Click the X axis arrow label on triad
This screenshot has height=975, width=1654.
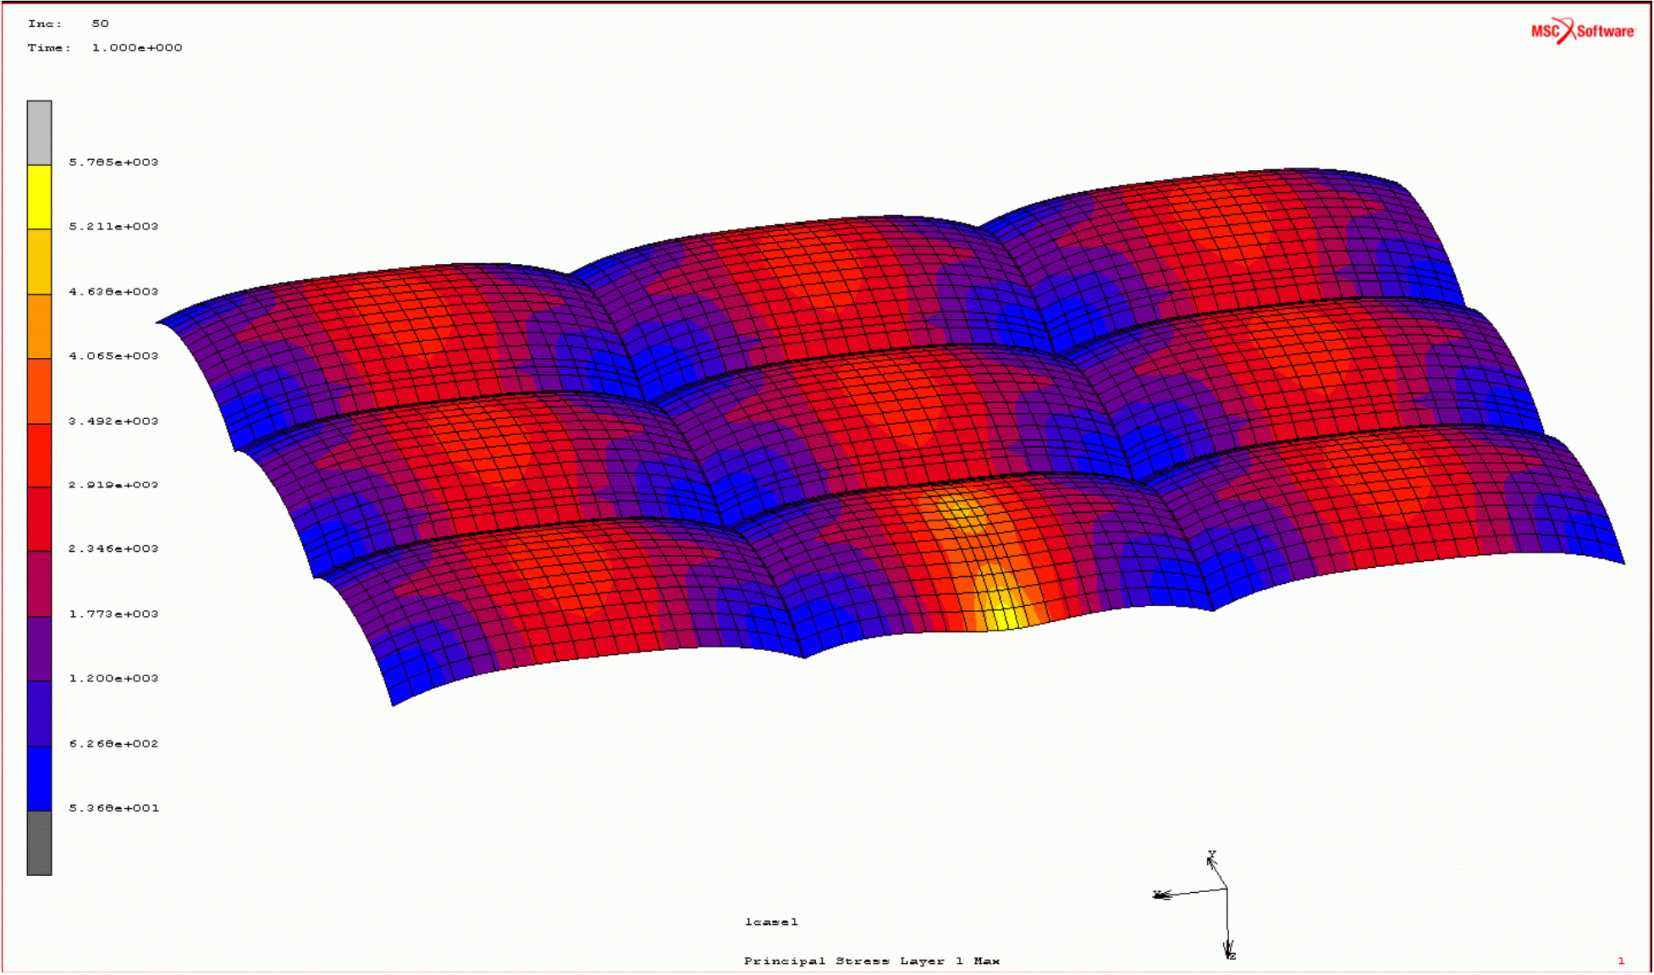coord(1158,894)
